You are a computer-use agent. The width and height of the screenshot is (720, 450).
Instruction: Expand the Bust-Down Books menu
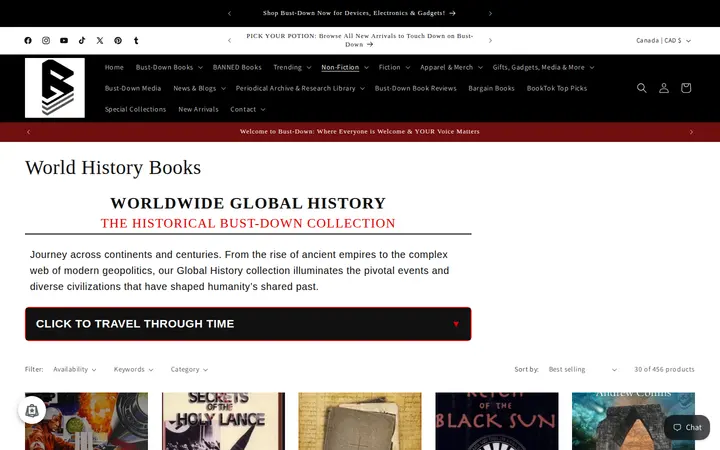click(169, 67)
